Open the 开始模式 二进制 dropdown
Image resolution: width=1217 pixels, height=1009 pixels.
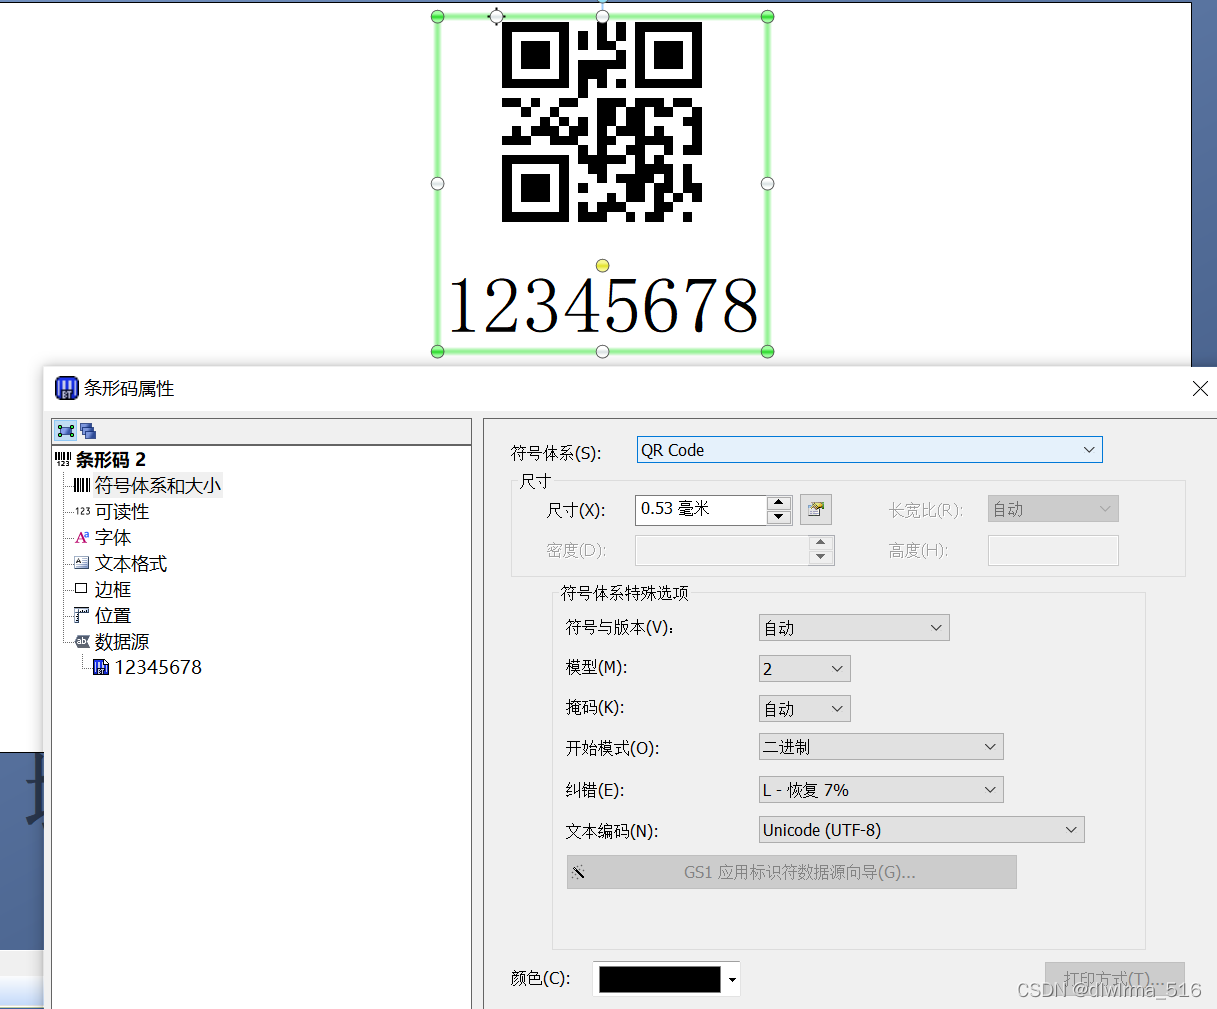point(881,747)
